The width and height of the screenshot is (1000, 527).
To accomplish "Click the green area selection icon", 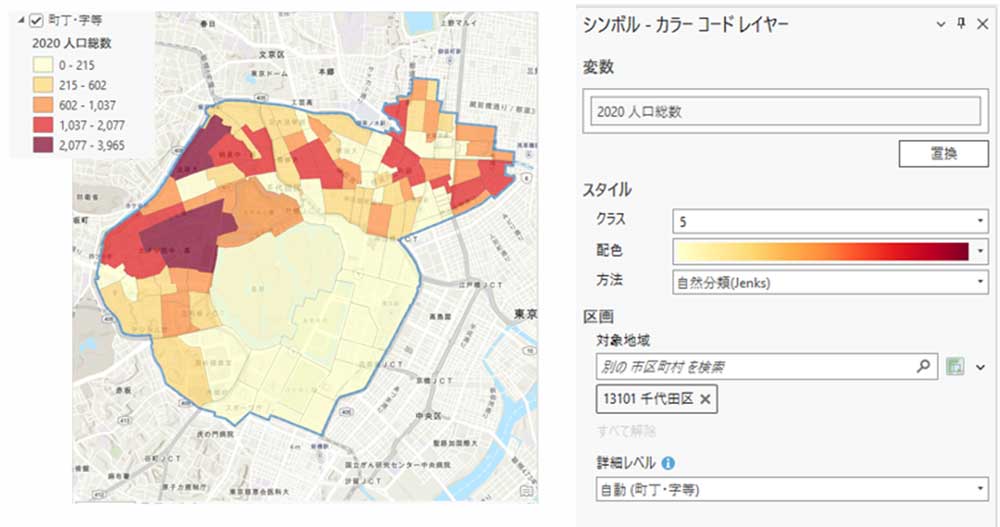I will pos(956,367).
